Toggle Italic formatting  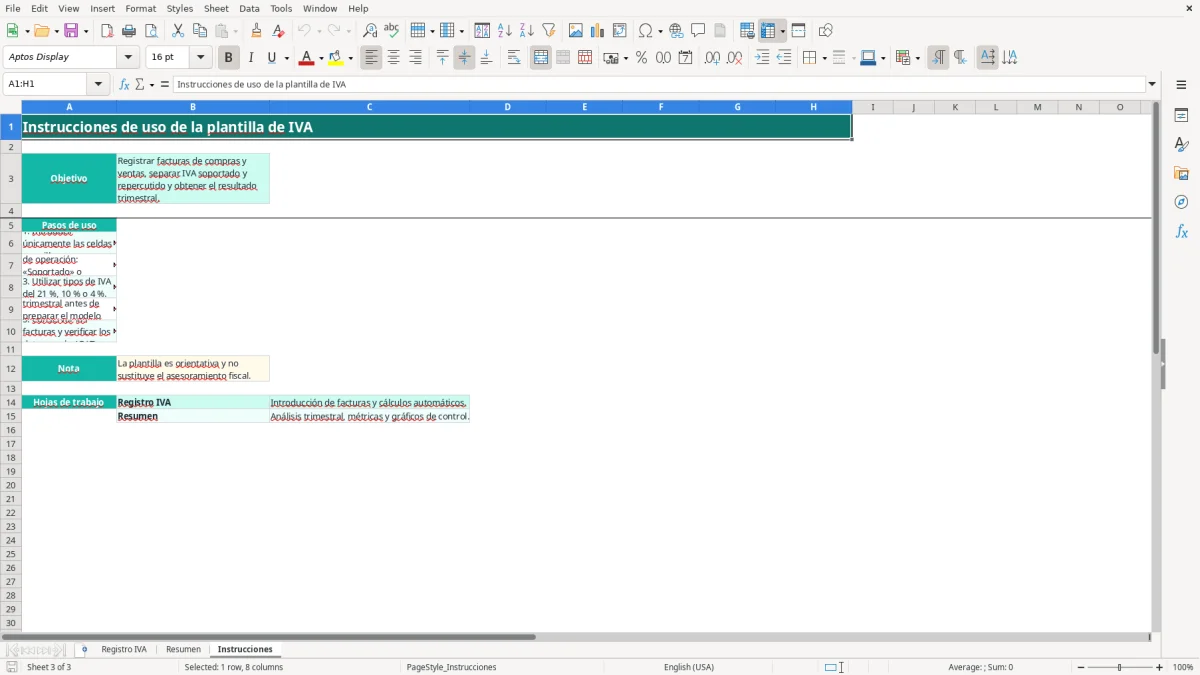[x=251, y=58]
